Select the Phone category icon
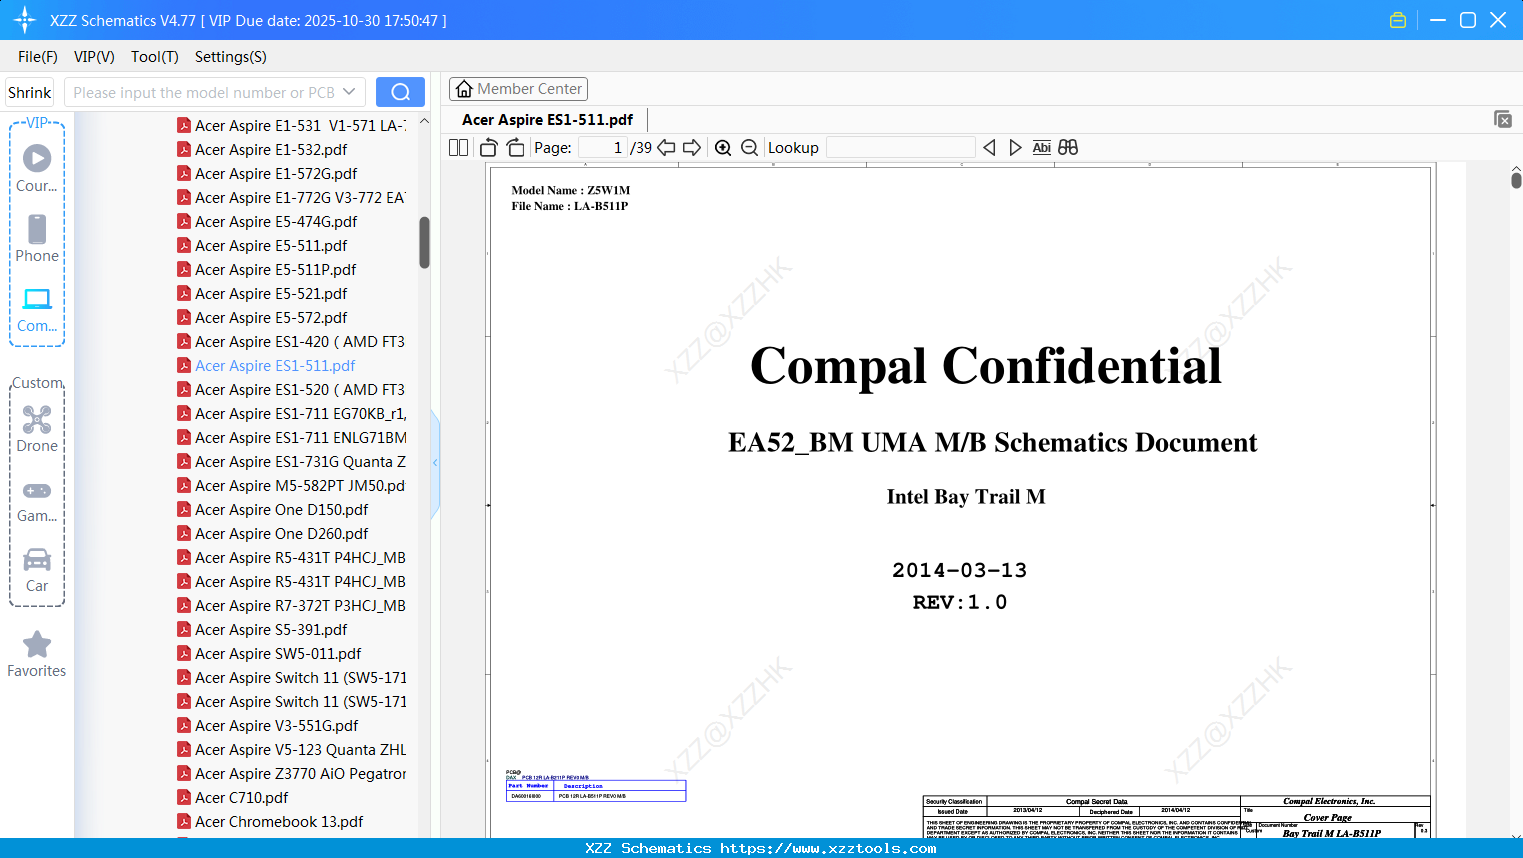Viewport: 1523px width, 858px height. (37, 238)
